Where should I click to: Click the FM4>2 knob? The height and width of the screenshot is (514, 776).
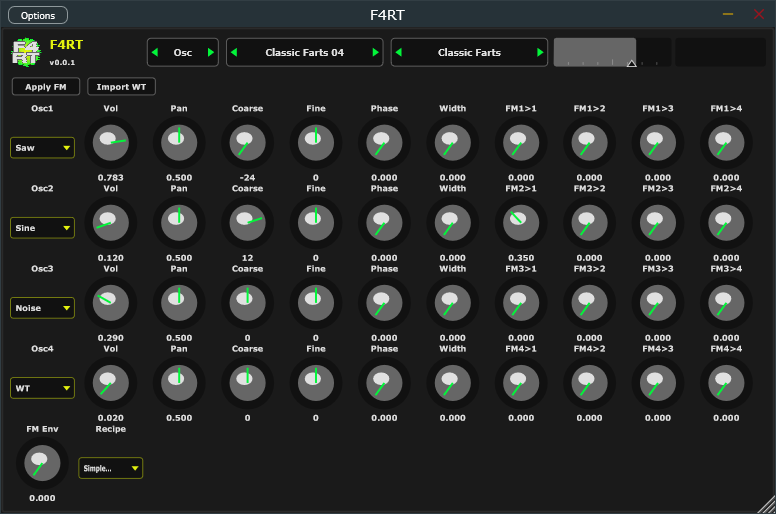click(x=589, y=383)
